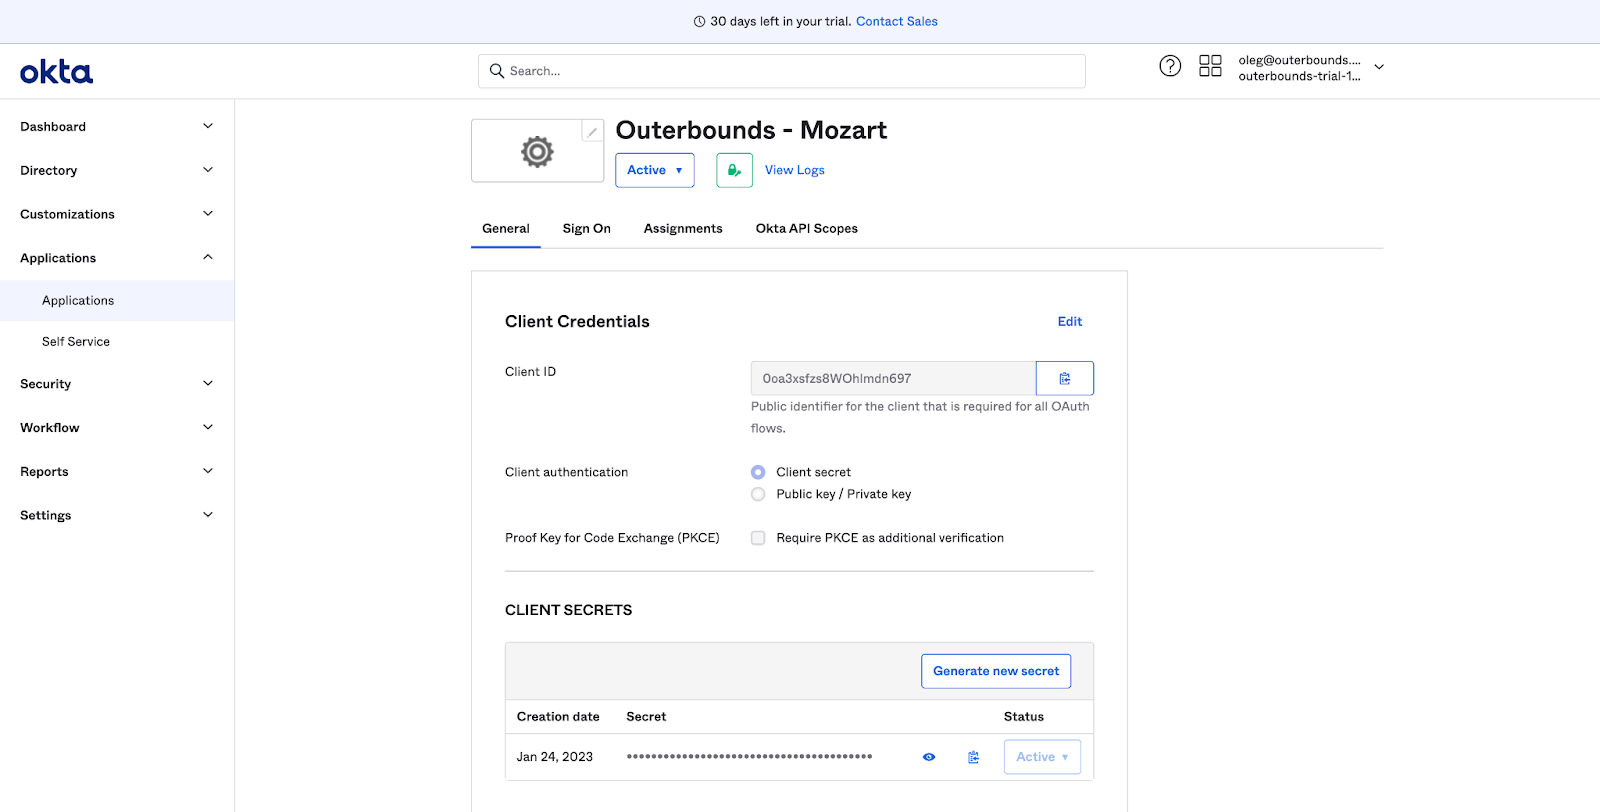The width and height of the screenshot is (1600, 812).
Task: Edit the app logo with pencil icon
Action: [592, 131]
